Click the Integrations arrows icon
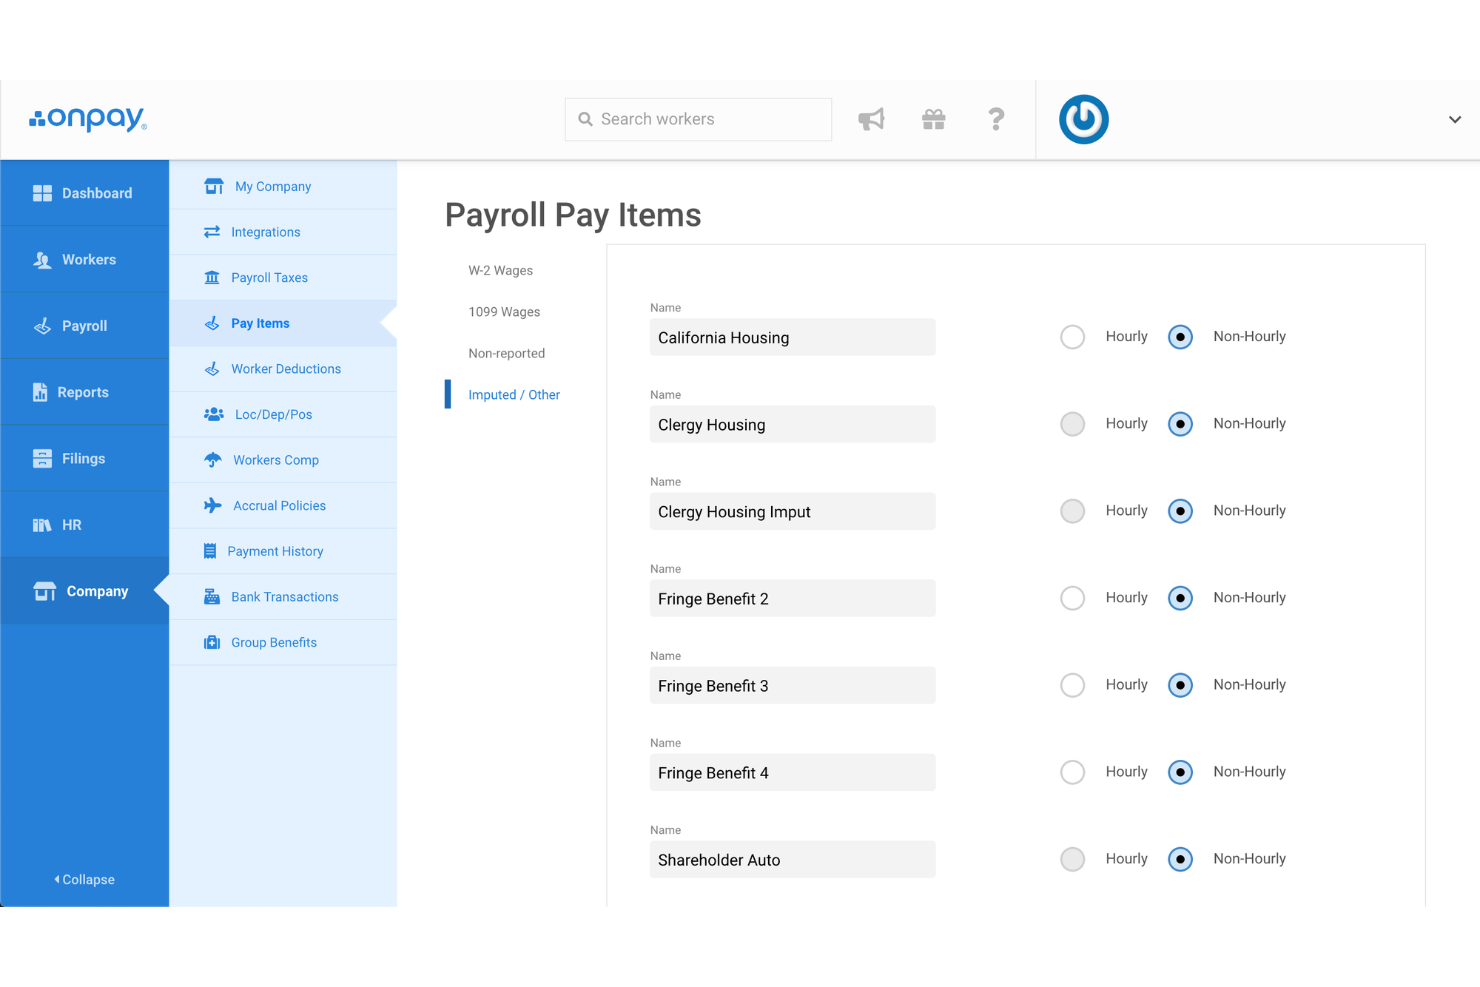Image resolution: width=1480 pixels, height=987 pixels. (x=212, y=232)
